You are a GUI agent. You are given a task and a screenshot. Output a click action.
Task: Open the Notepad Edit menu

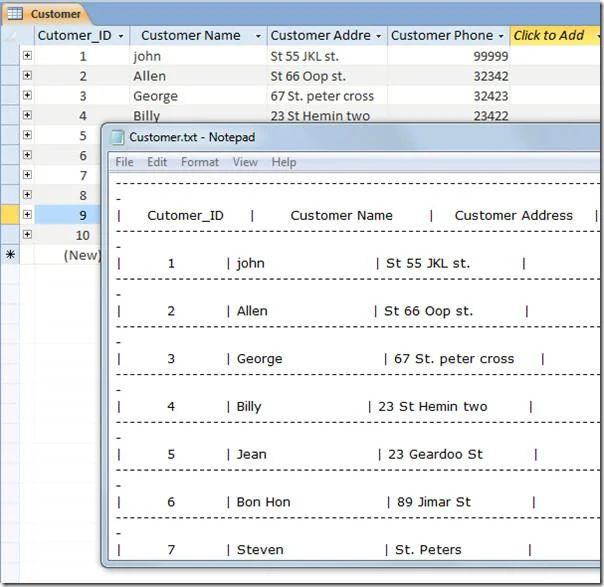point(157,162)
